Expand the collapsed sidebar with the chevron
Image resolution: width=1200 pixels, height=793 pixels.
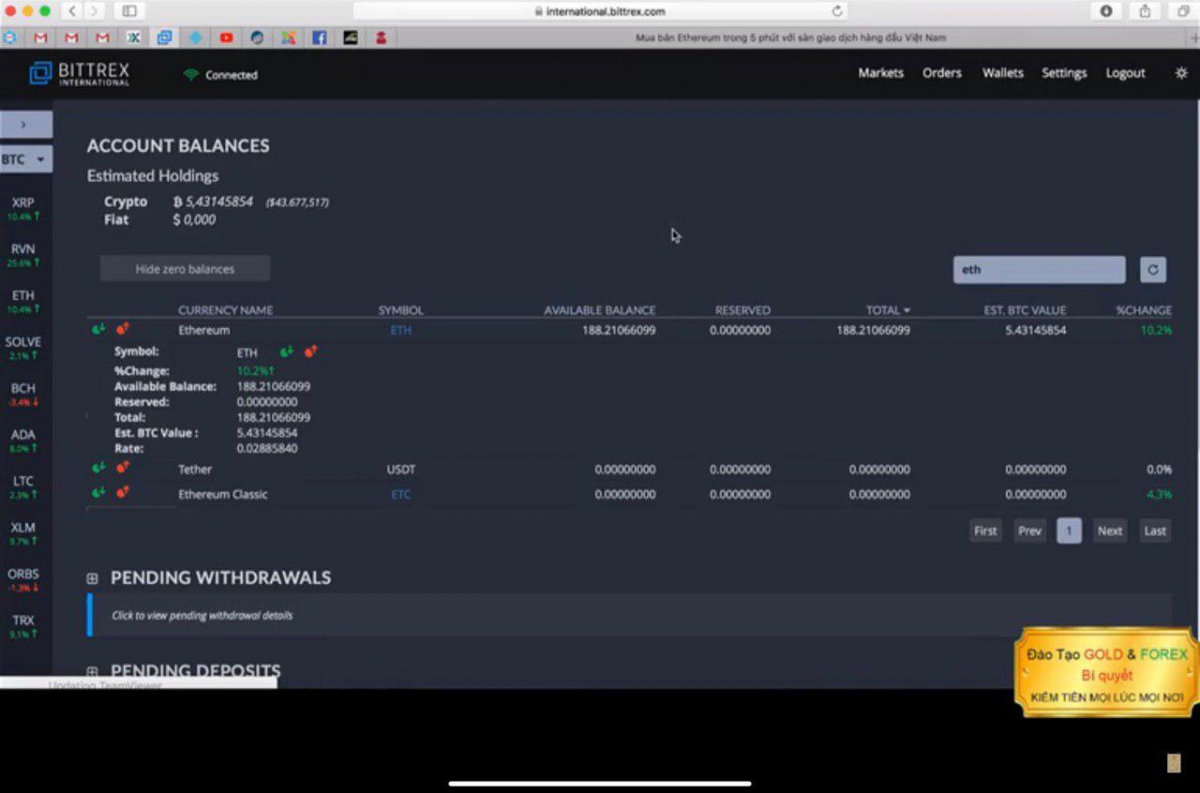pyautogui.click(x=26, y=125)
